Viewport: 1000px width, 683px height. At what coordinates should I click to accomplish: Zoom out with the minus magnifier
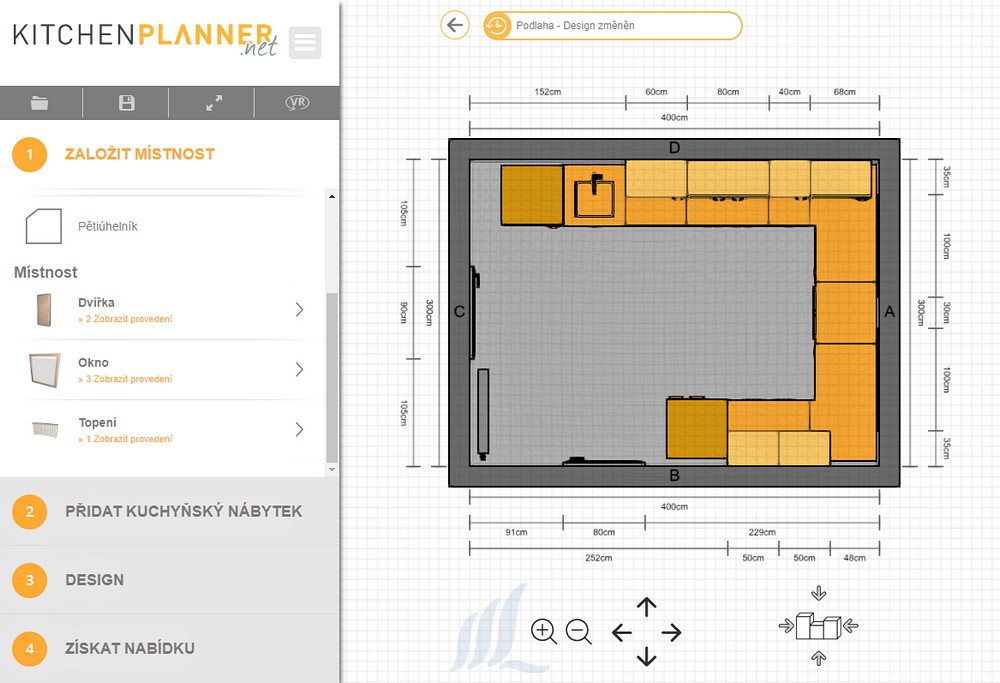click(x=579, y=631)
